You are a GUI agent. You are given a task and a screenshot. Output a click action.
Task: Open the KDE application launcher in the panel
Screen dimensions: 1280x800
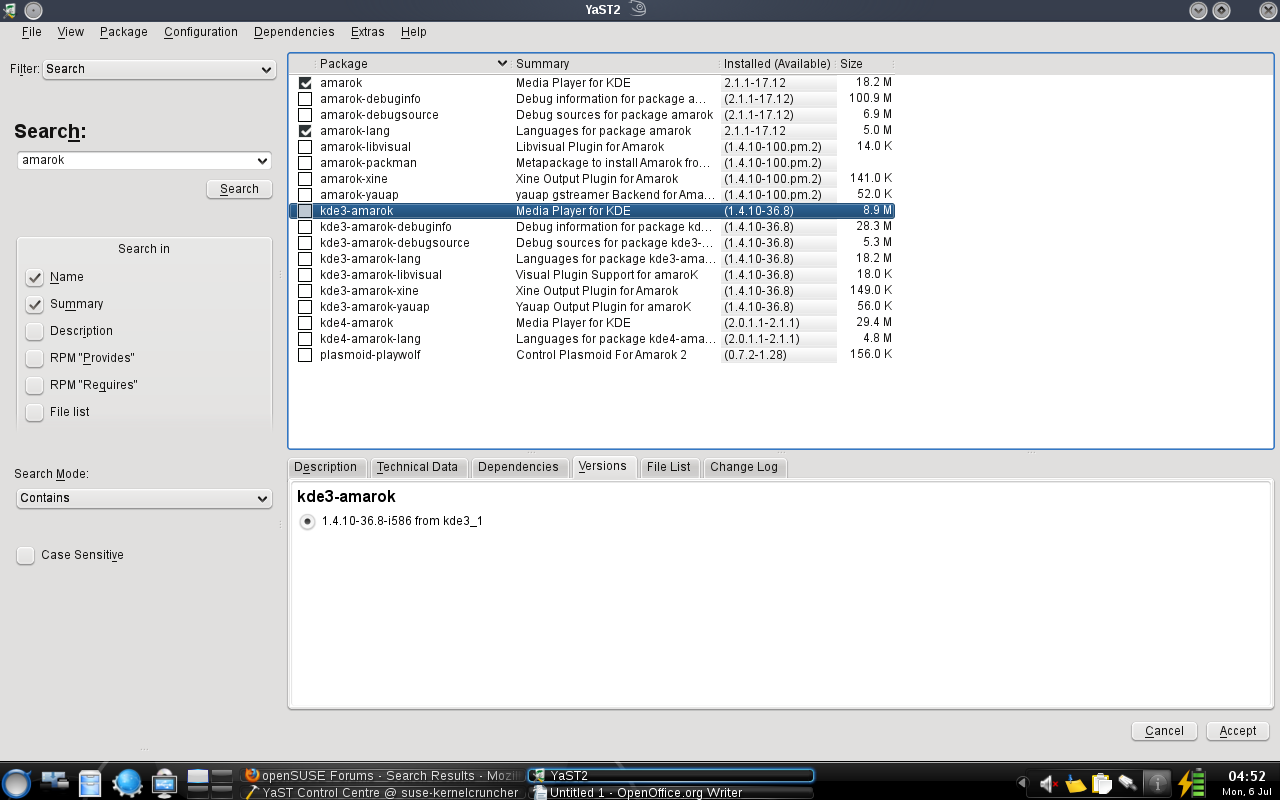pos(17,783)
